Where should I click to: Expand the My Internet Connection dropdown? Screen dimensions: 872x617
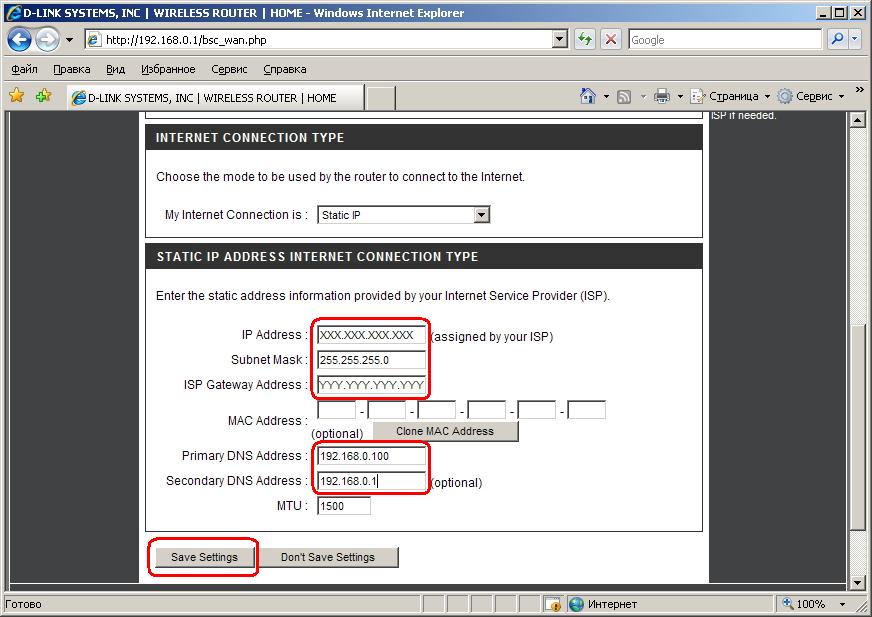[x=481, y=215]
